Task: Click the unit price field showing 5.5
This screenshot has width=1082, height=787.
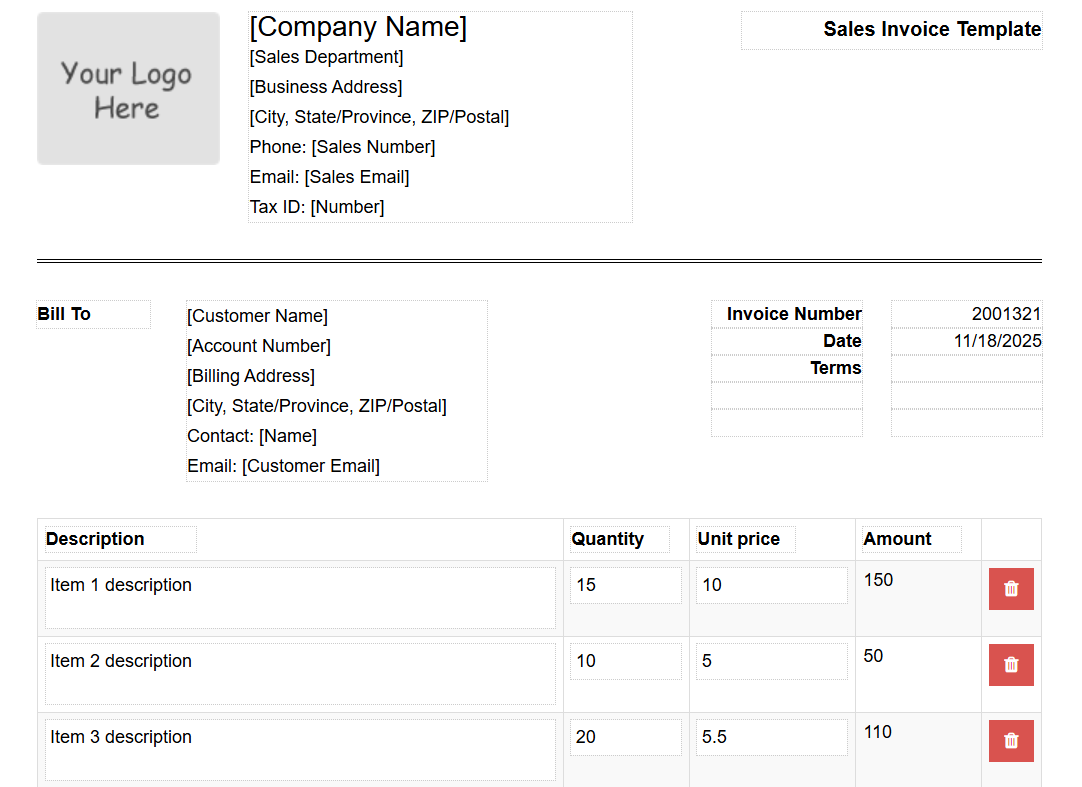Action: pyautogui.click(x=771, y=737)
